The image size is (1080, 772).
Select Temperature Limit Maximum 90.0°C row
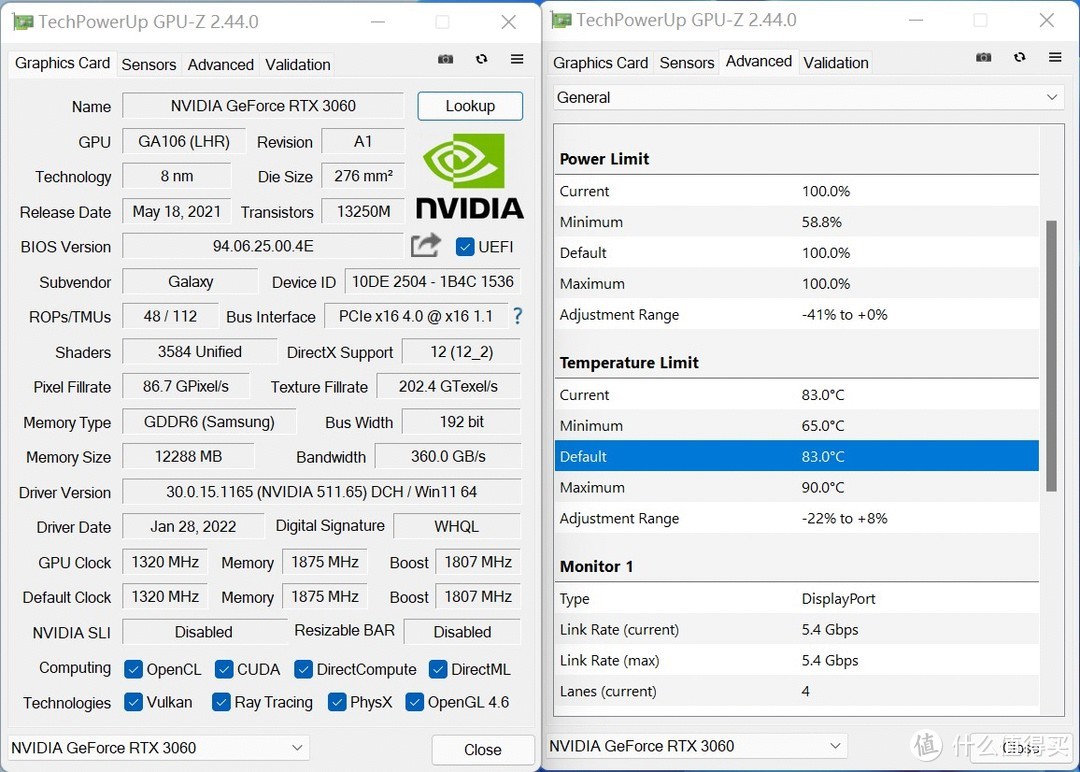coord(796,487)
